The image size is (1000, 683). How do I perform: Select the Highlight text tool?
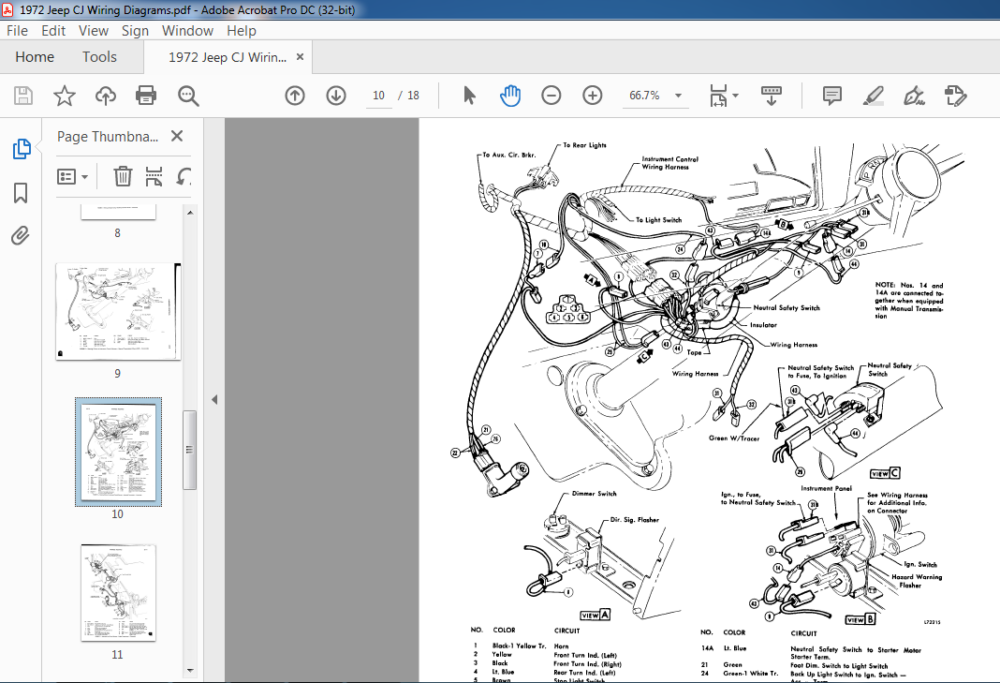point(873,96)
